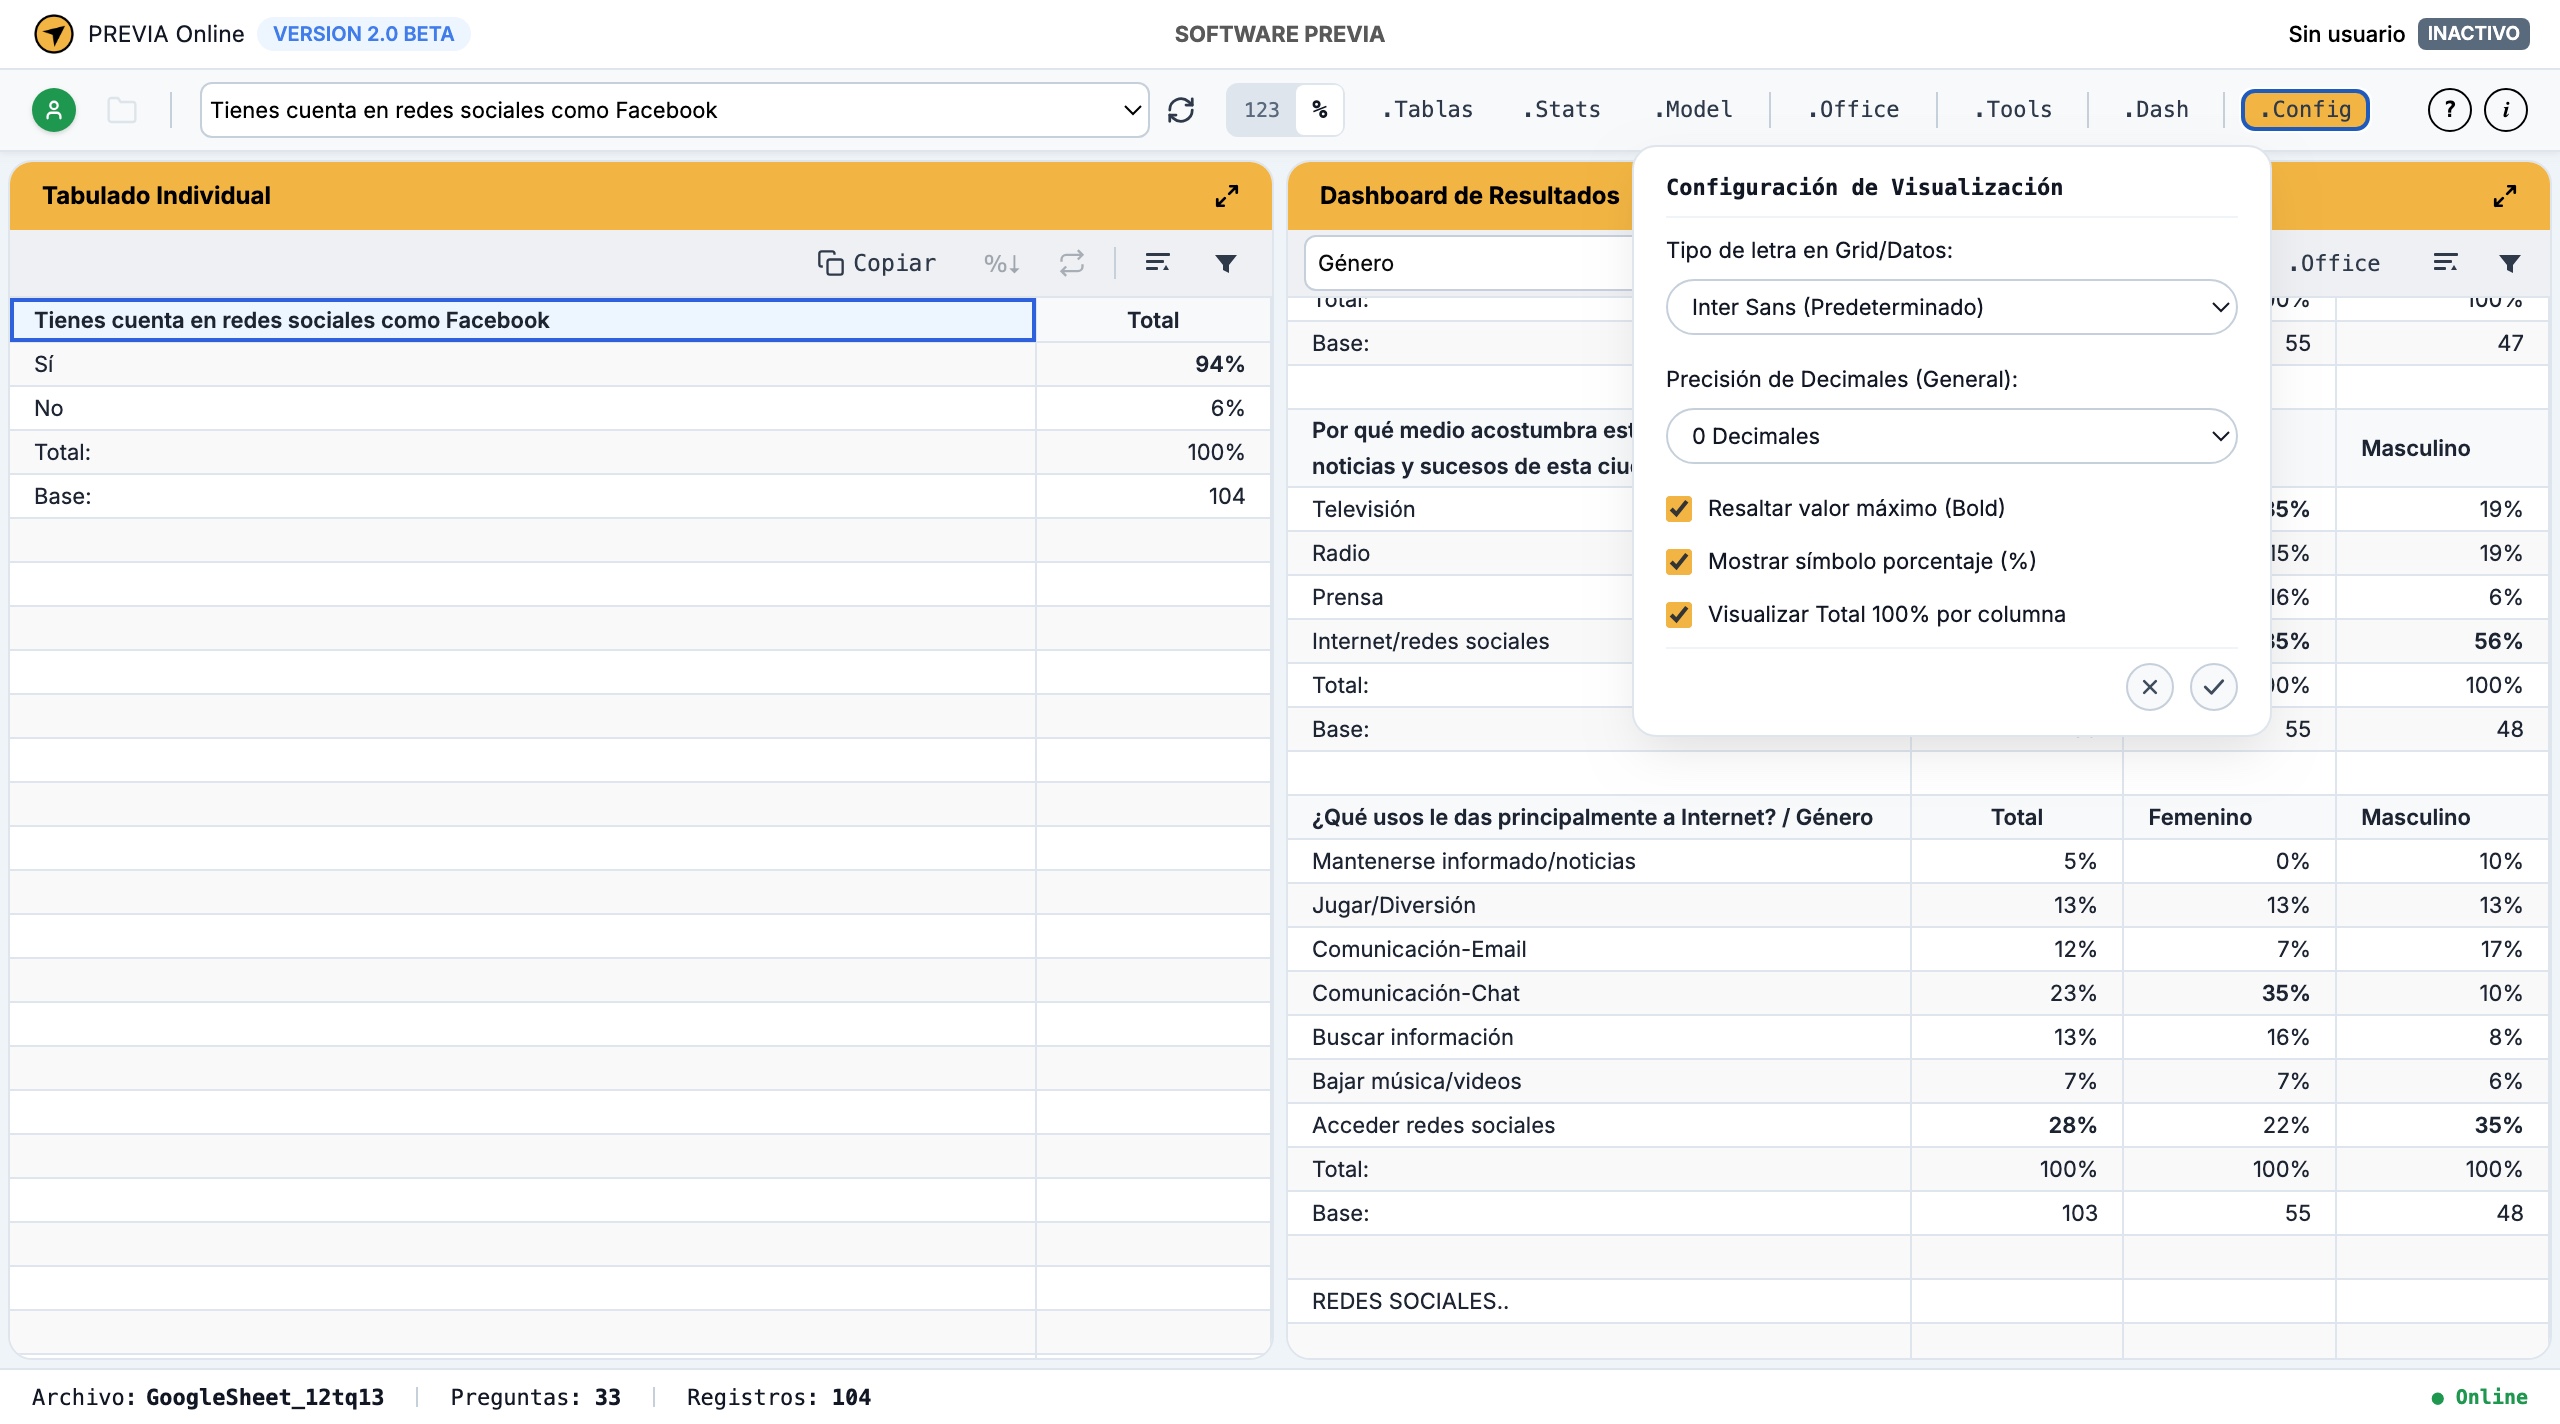The width and height of the screenshot is (2560, 1424).
Task: Open the .Dash menu
Action: click(2156, 110)
